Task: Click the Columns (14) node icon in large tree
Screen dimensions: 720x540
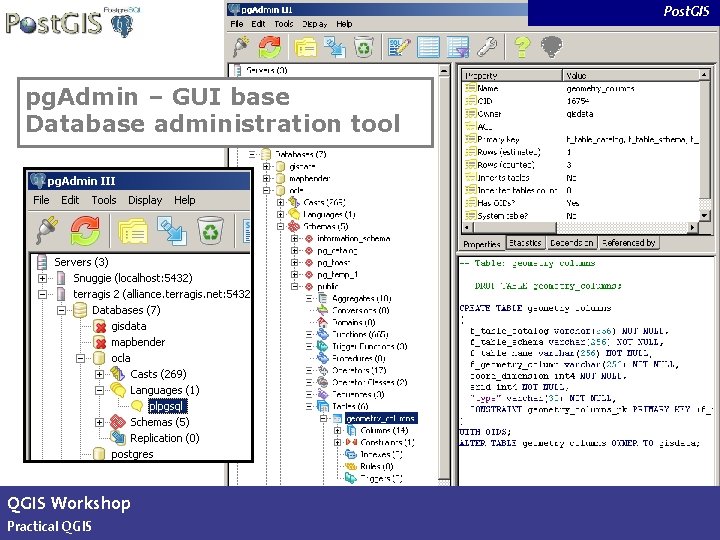Action: click(352, 430)
